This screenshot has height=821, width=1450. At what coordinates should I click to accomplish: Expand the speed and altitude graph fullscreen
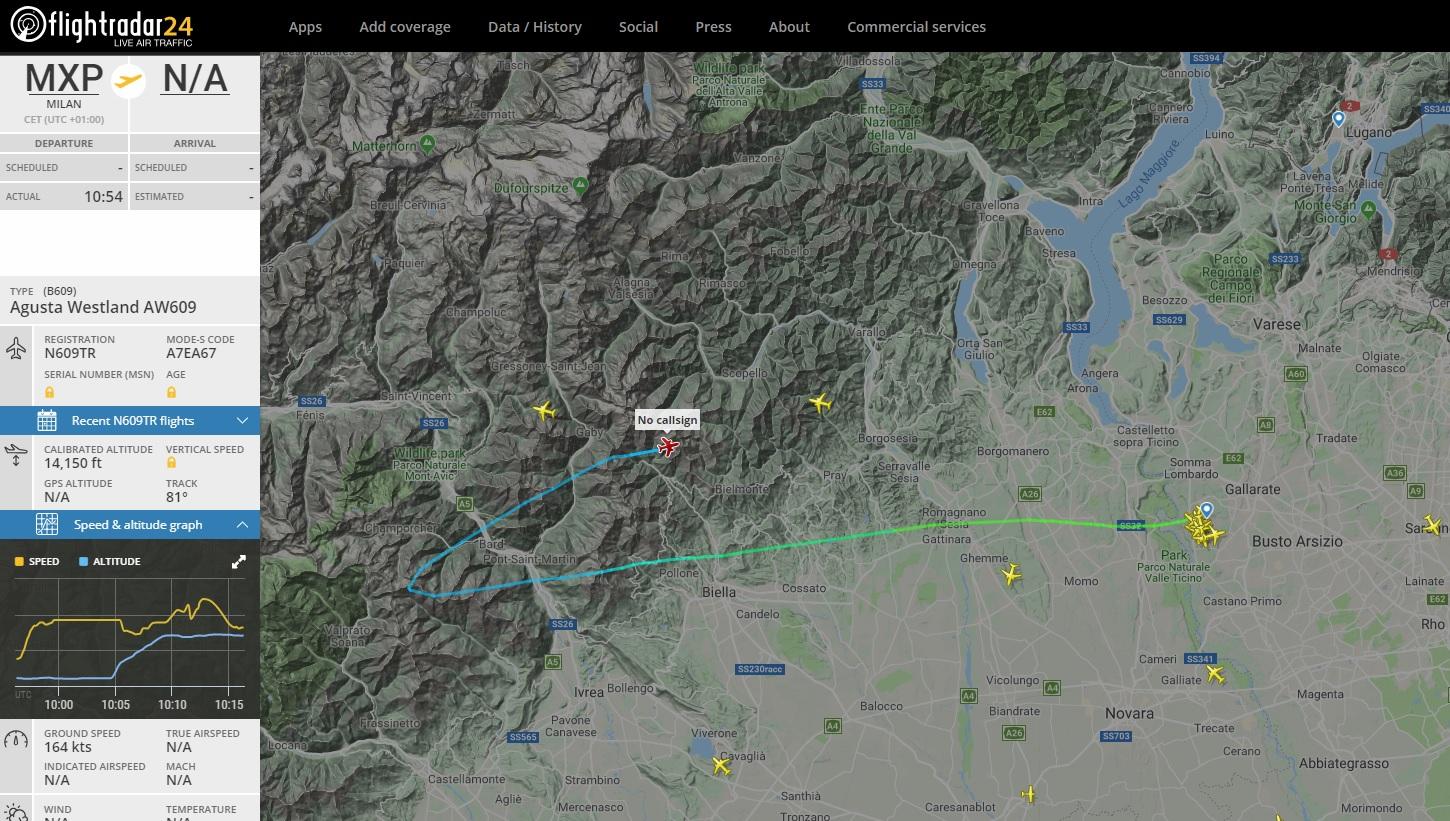[x=239, y=562]
